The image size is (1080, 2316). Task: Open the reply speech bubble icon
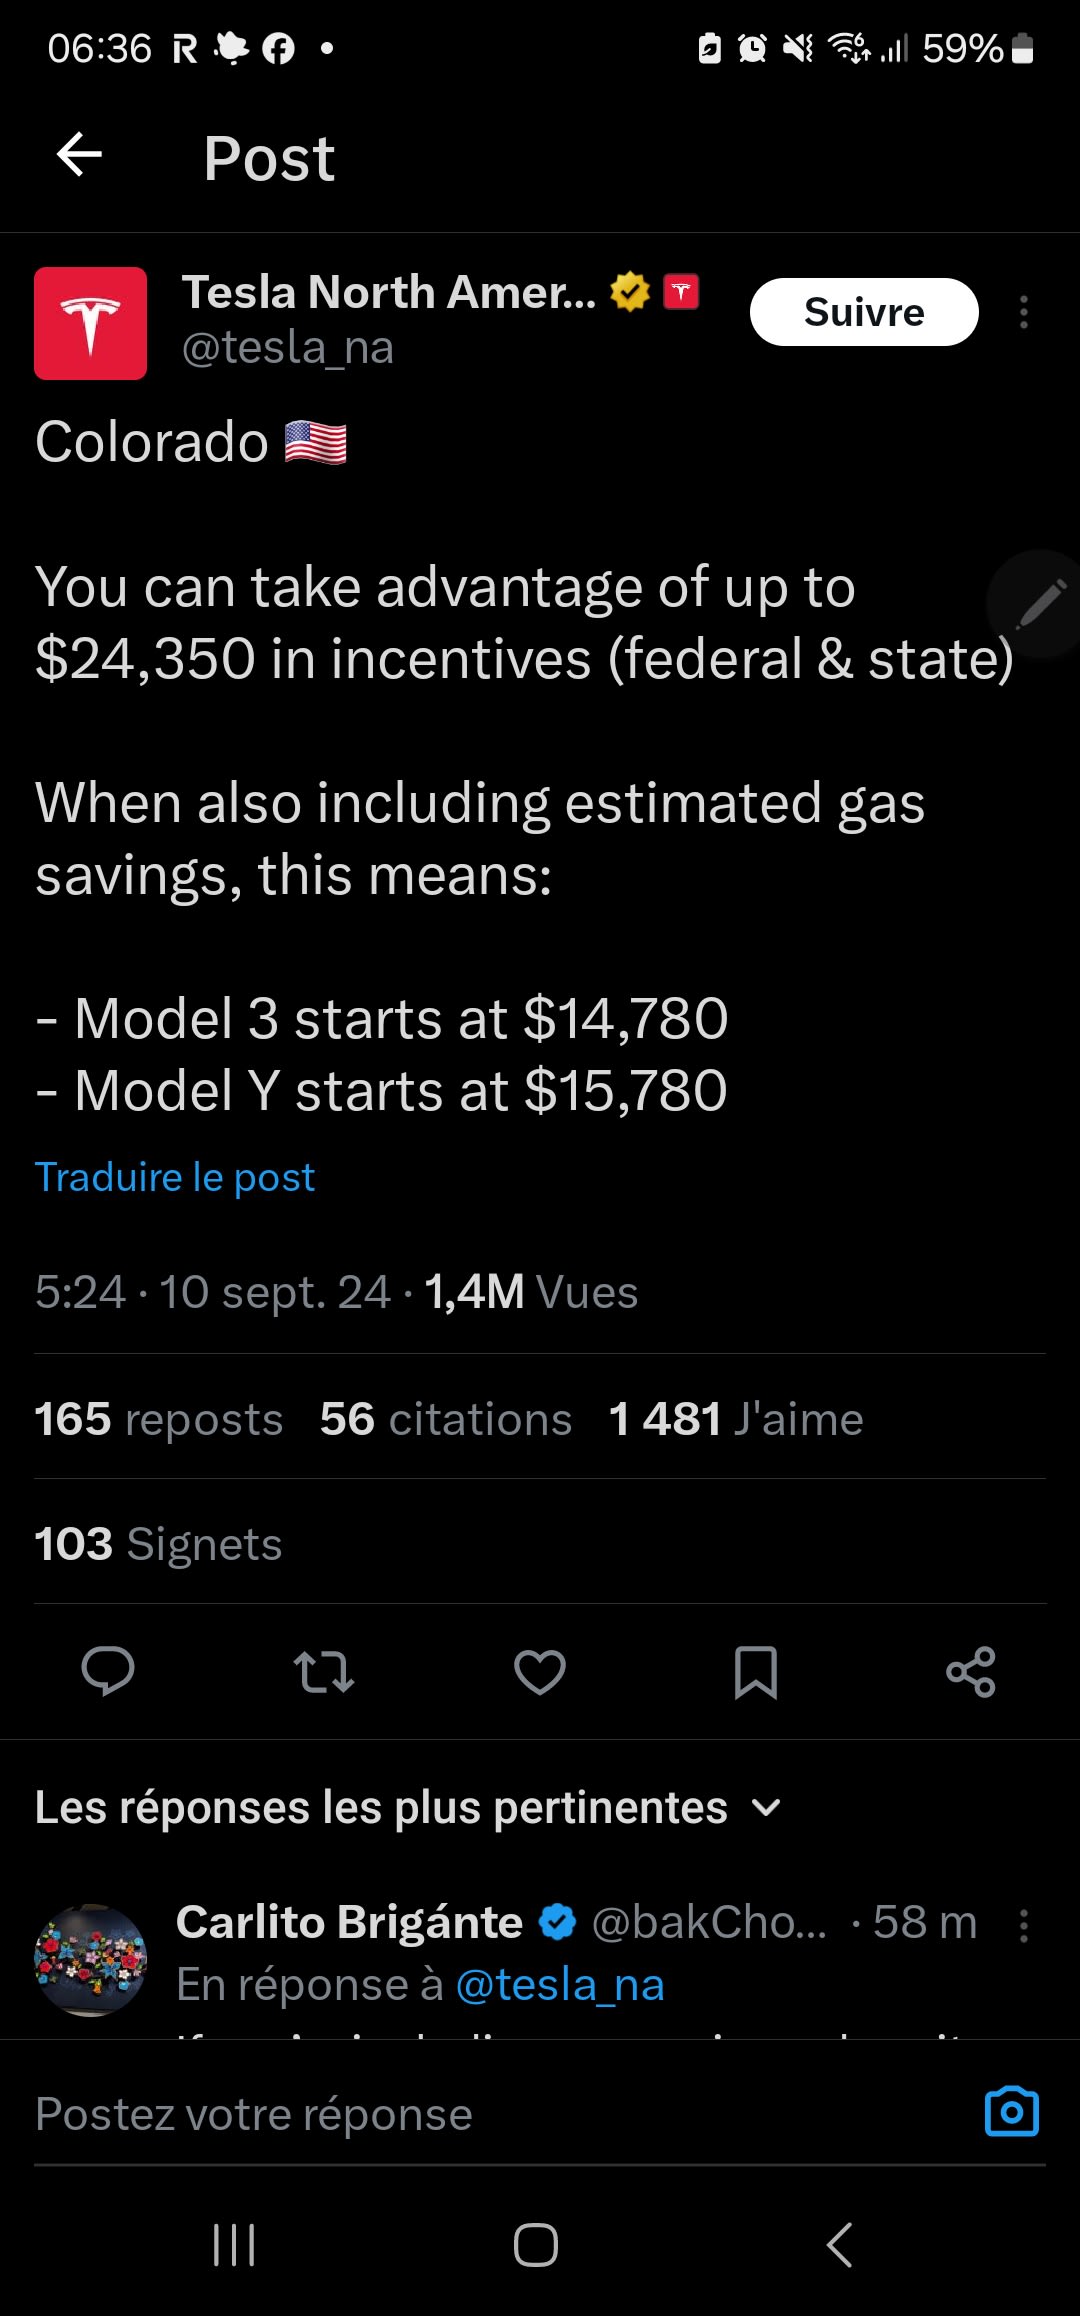[108, 1671]
